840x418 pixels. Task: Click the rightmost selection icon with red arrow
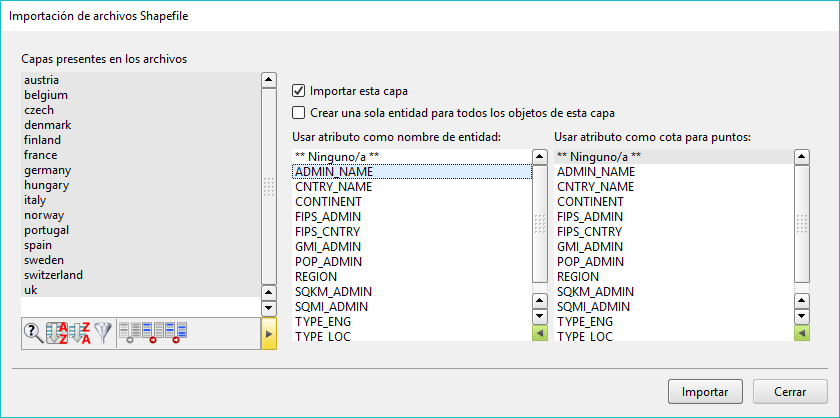(176, 333)
